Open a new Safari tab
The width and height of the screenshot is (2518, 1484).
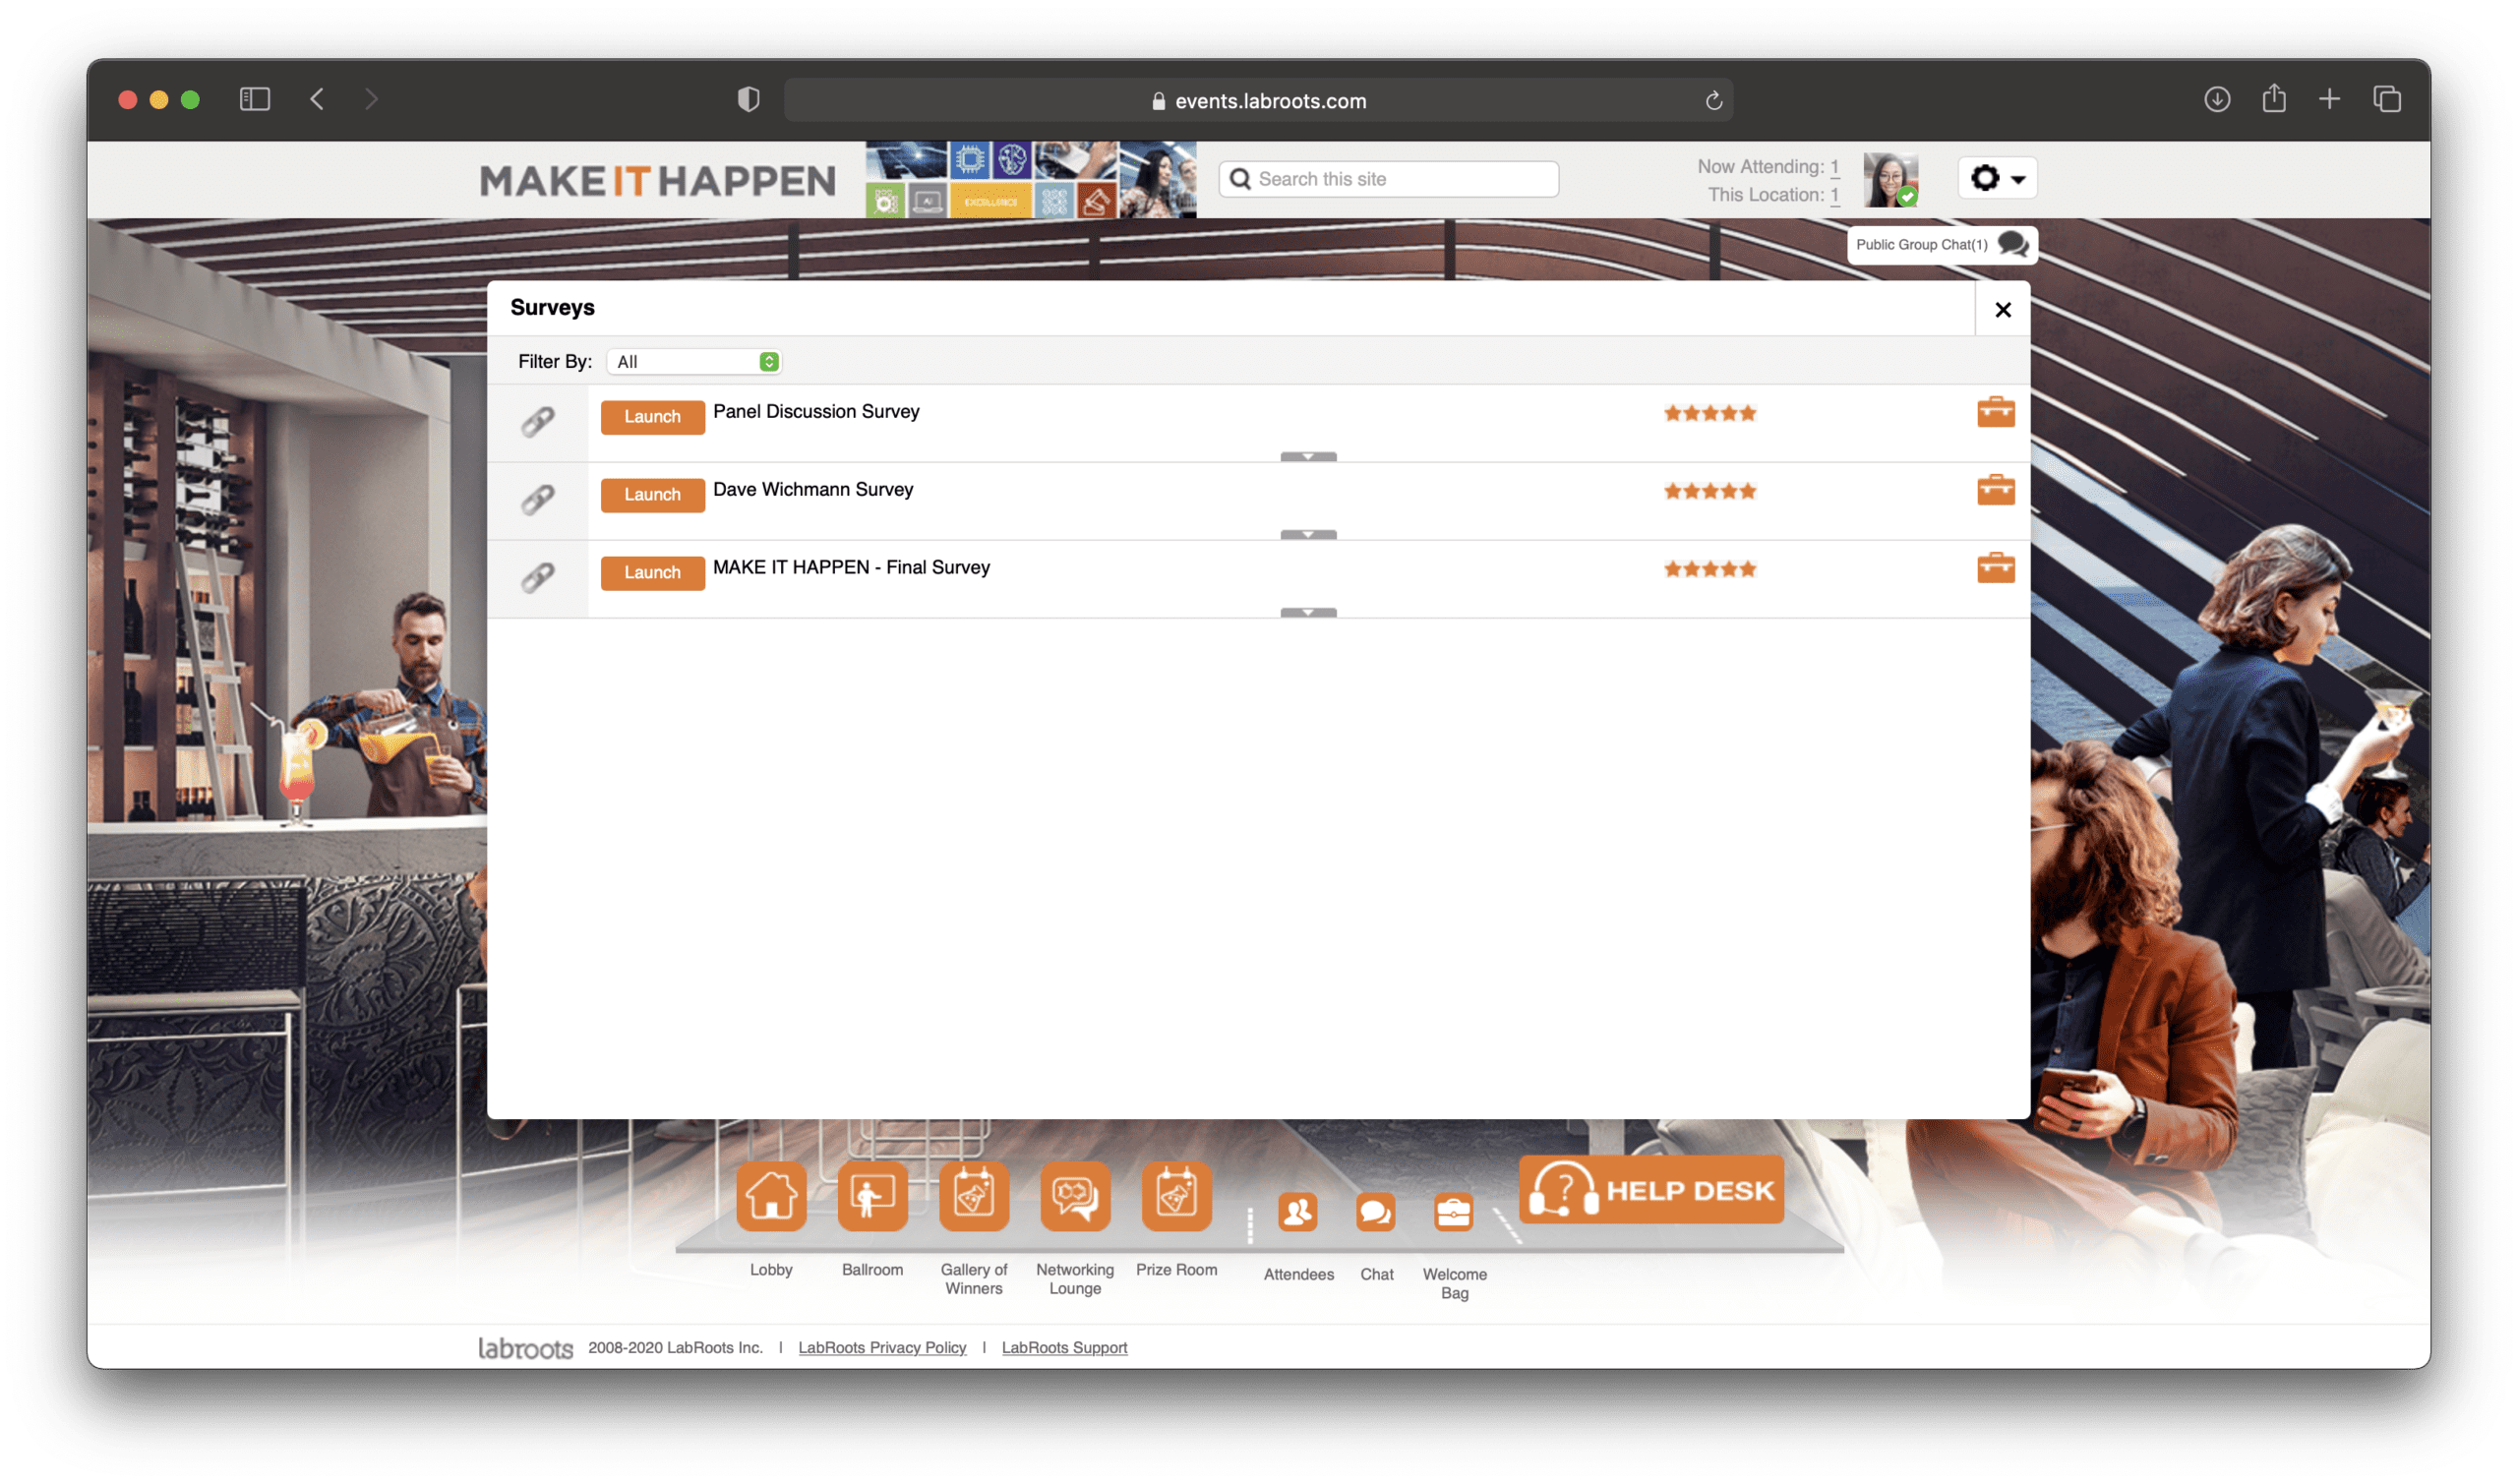click(2329, 99)
